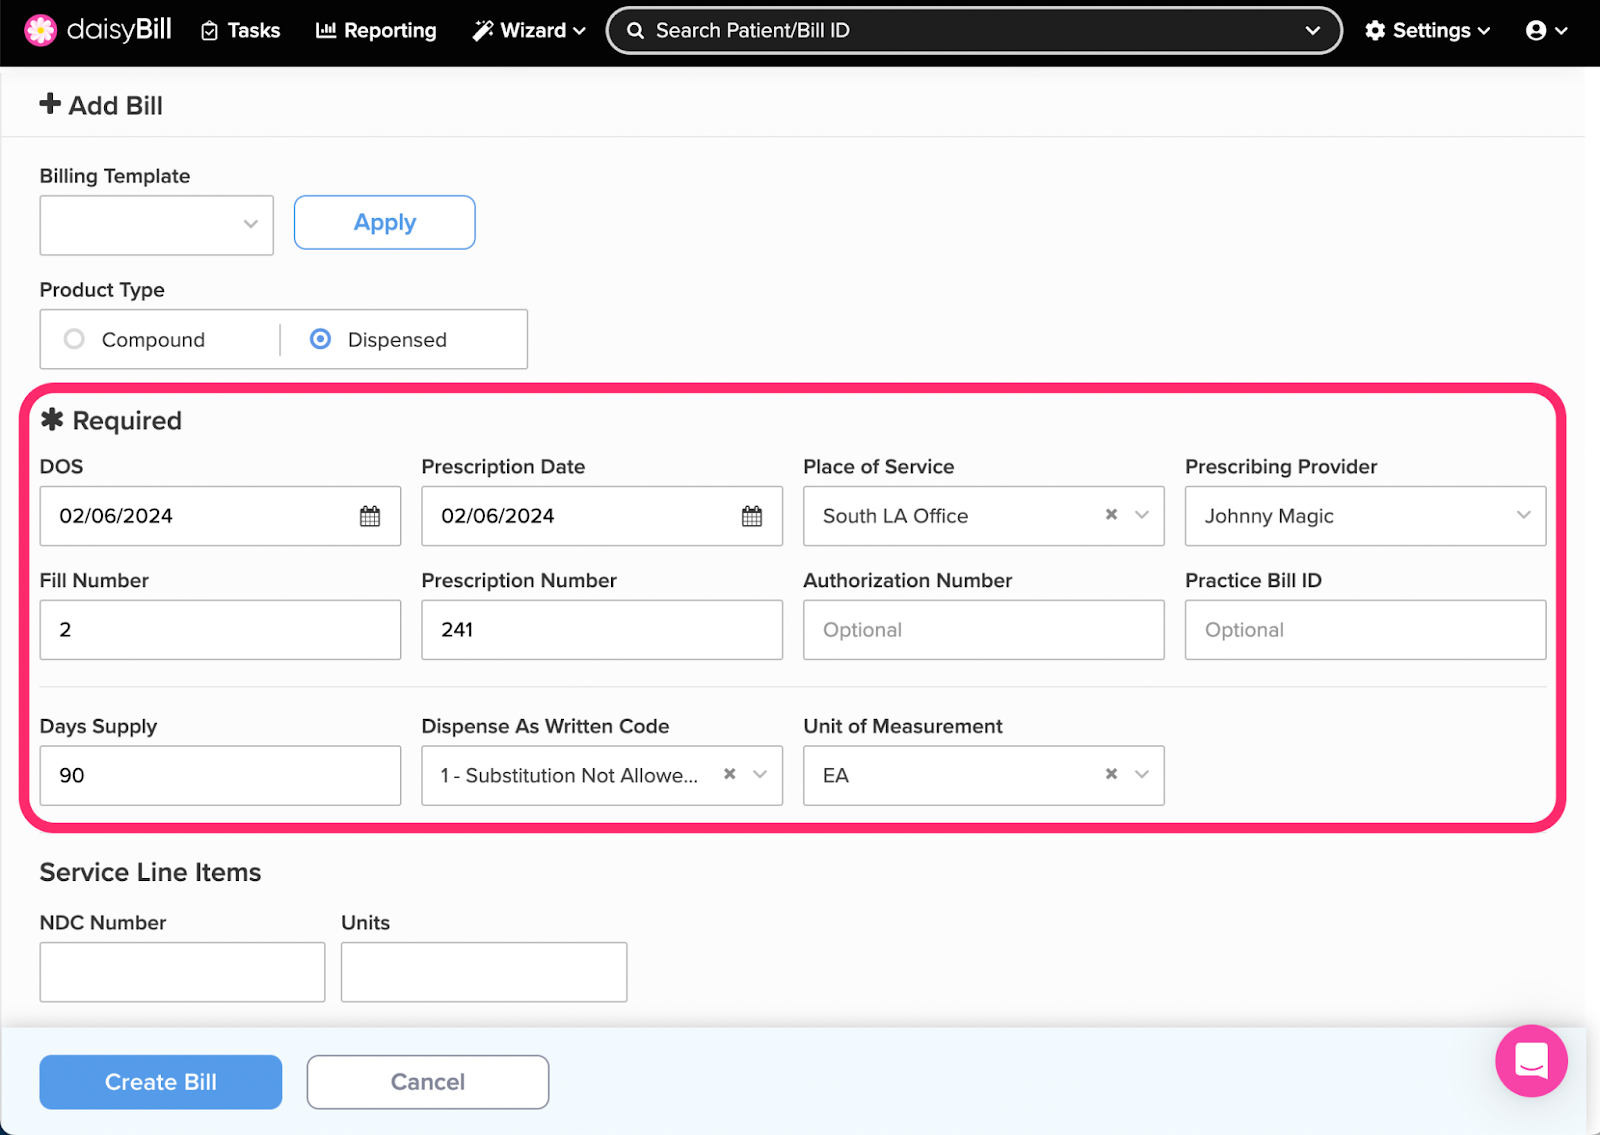This screenshot has width=1600, height=1135.
Task: Expand the patient search dropdown chevron
Action: tap(1313, 30)
